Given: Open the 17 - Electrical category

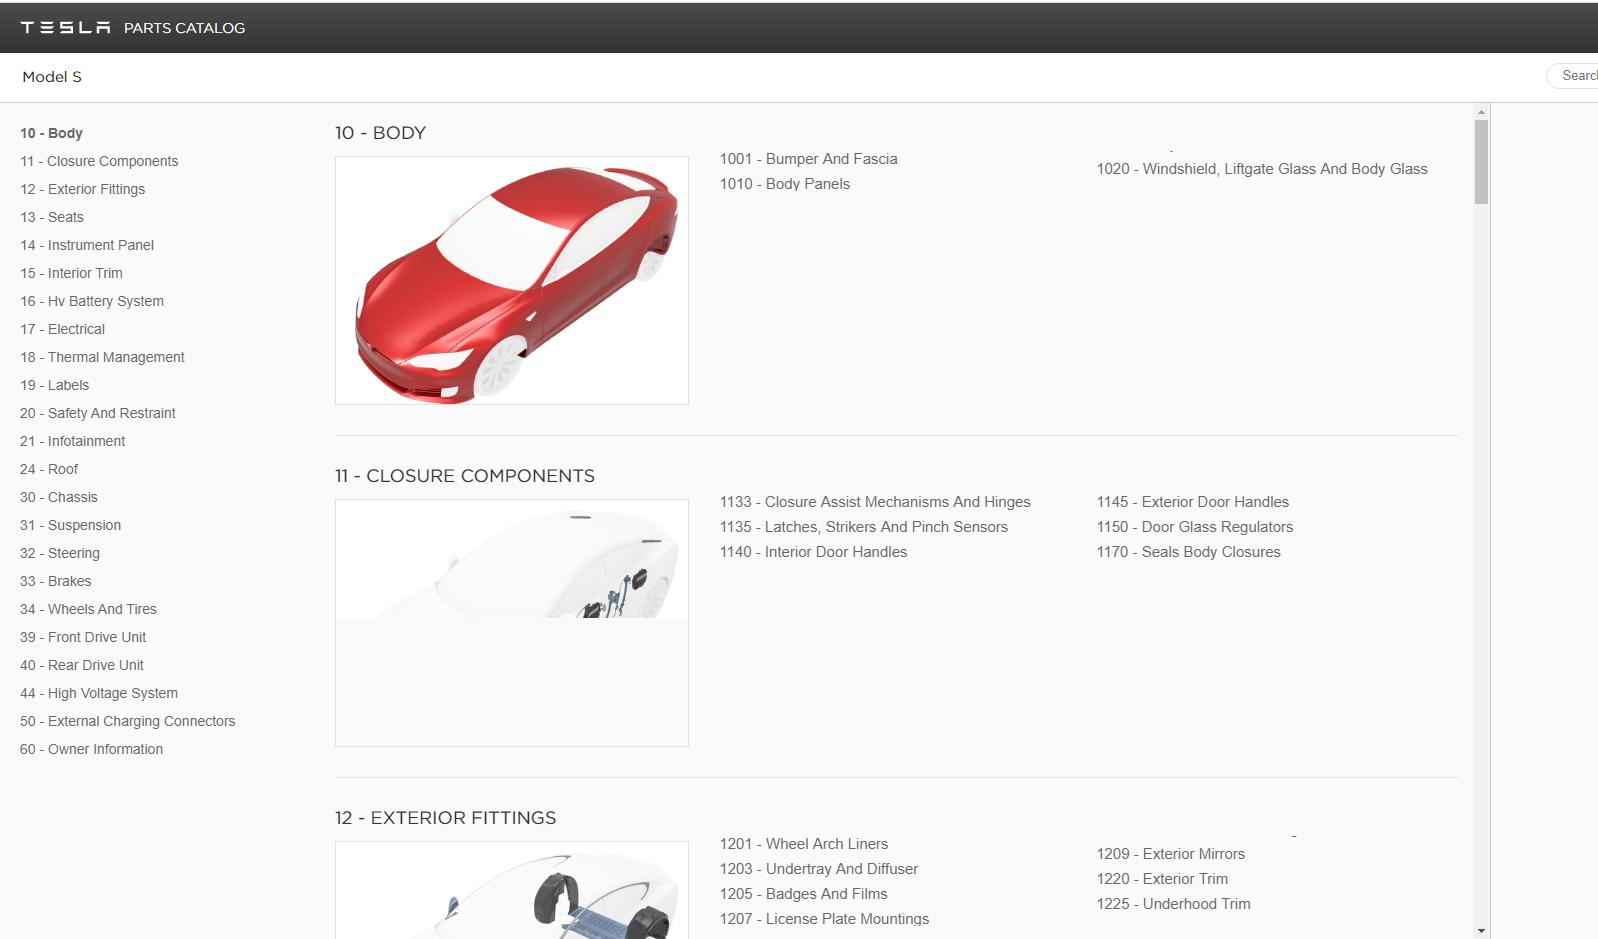Looking at the screenshot, I should 62,329.
